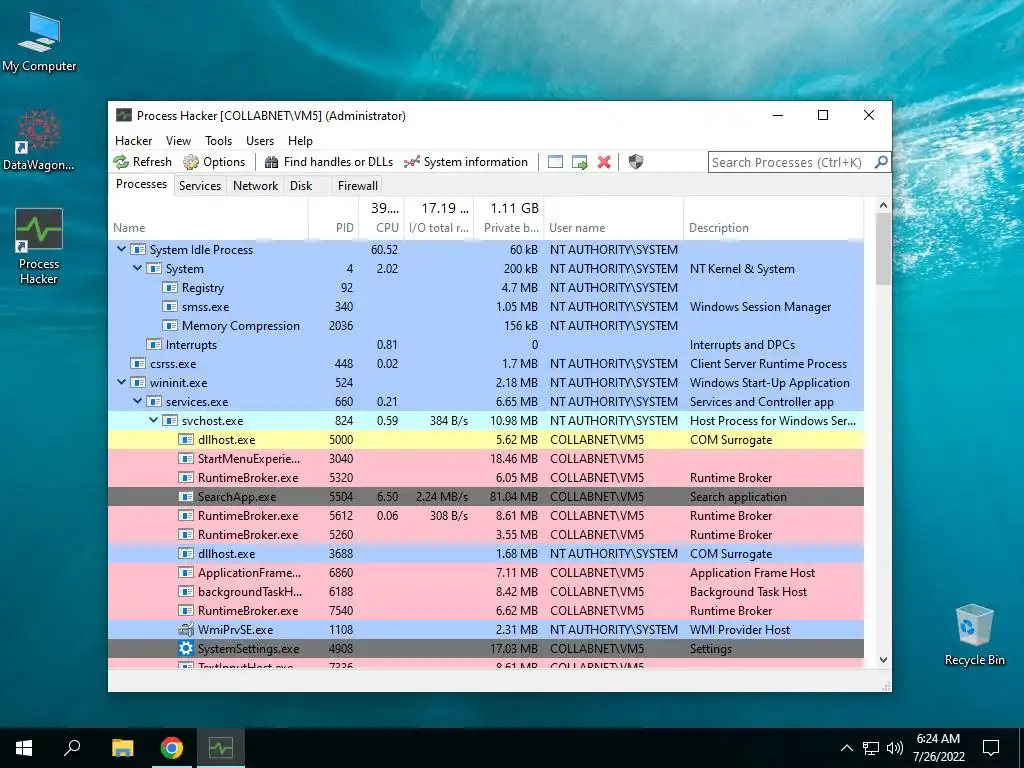The width and height of the screenshot is (1024, 768).
Task: Open File Explorer from the taskbar
Action: pos(122,748)
